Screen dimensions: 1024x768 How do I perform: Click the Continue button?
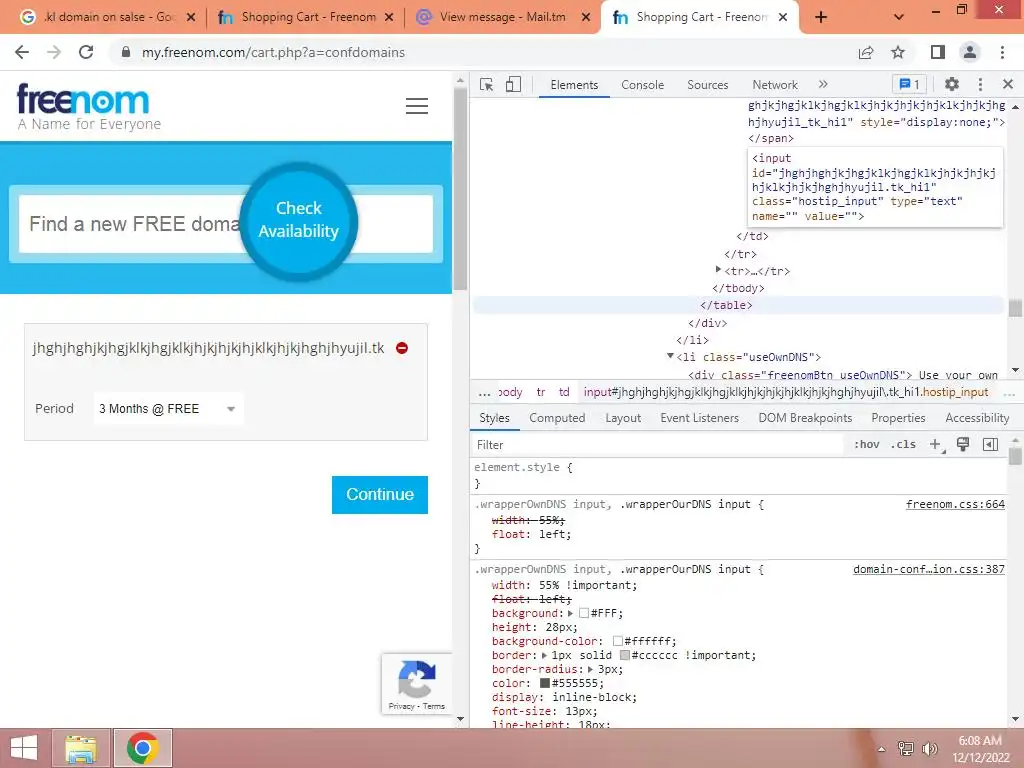tap(379, 494)
